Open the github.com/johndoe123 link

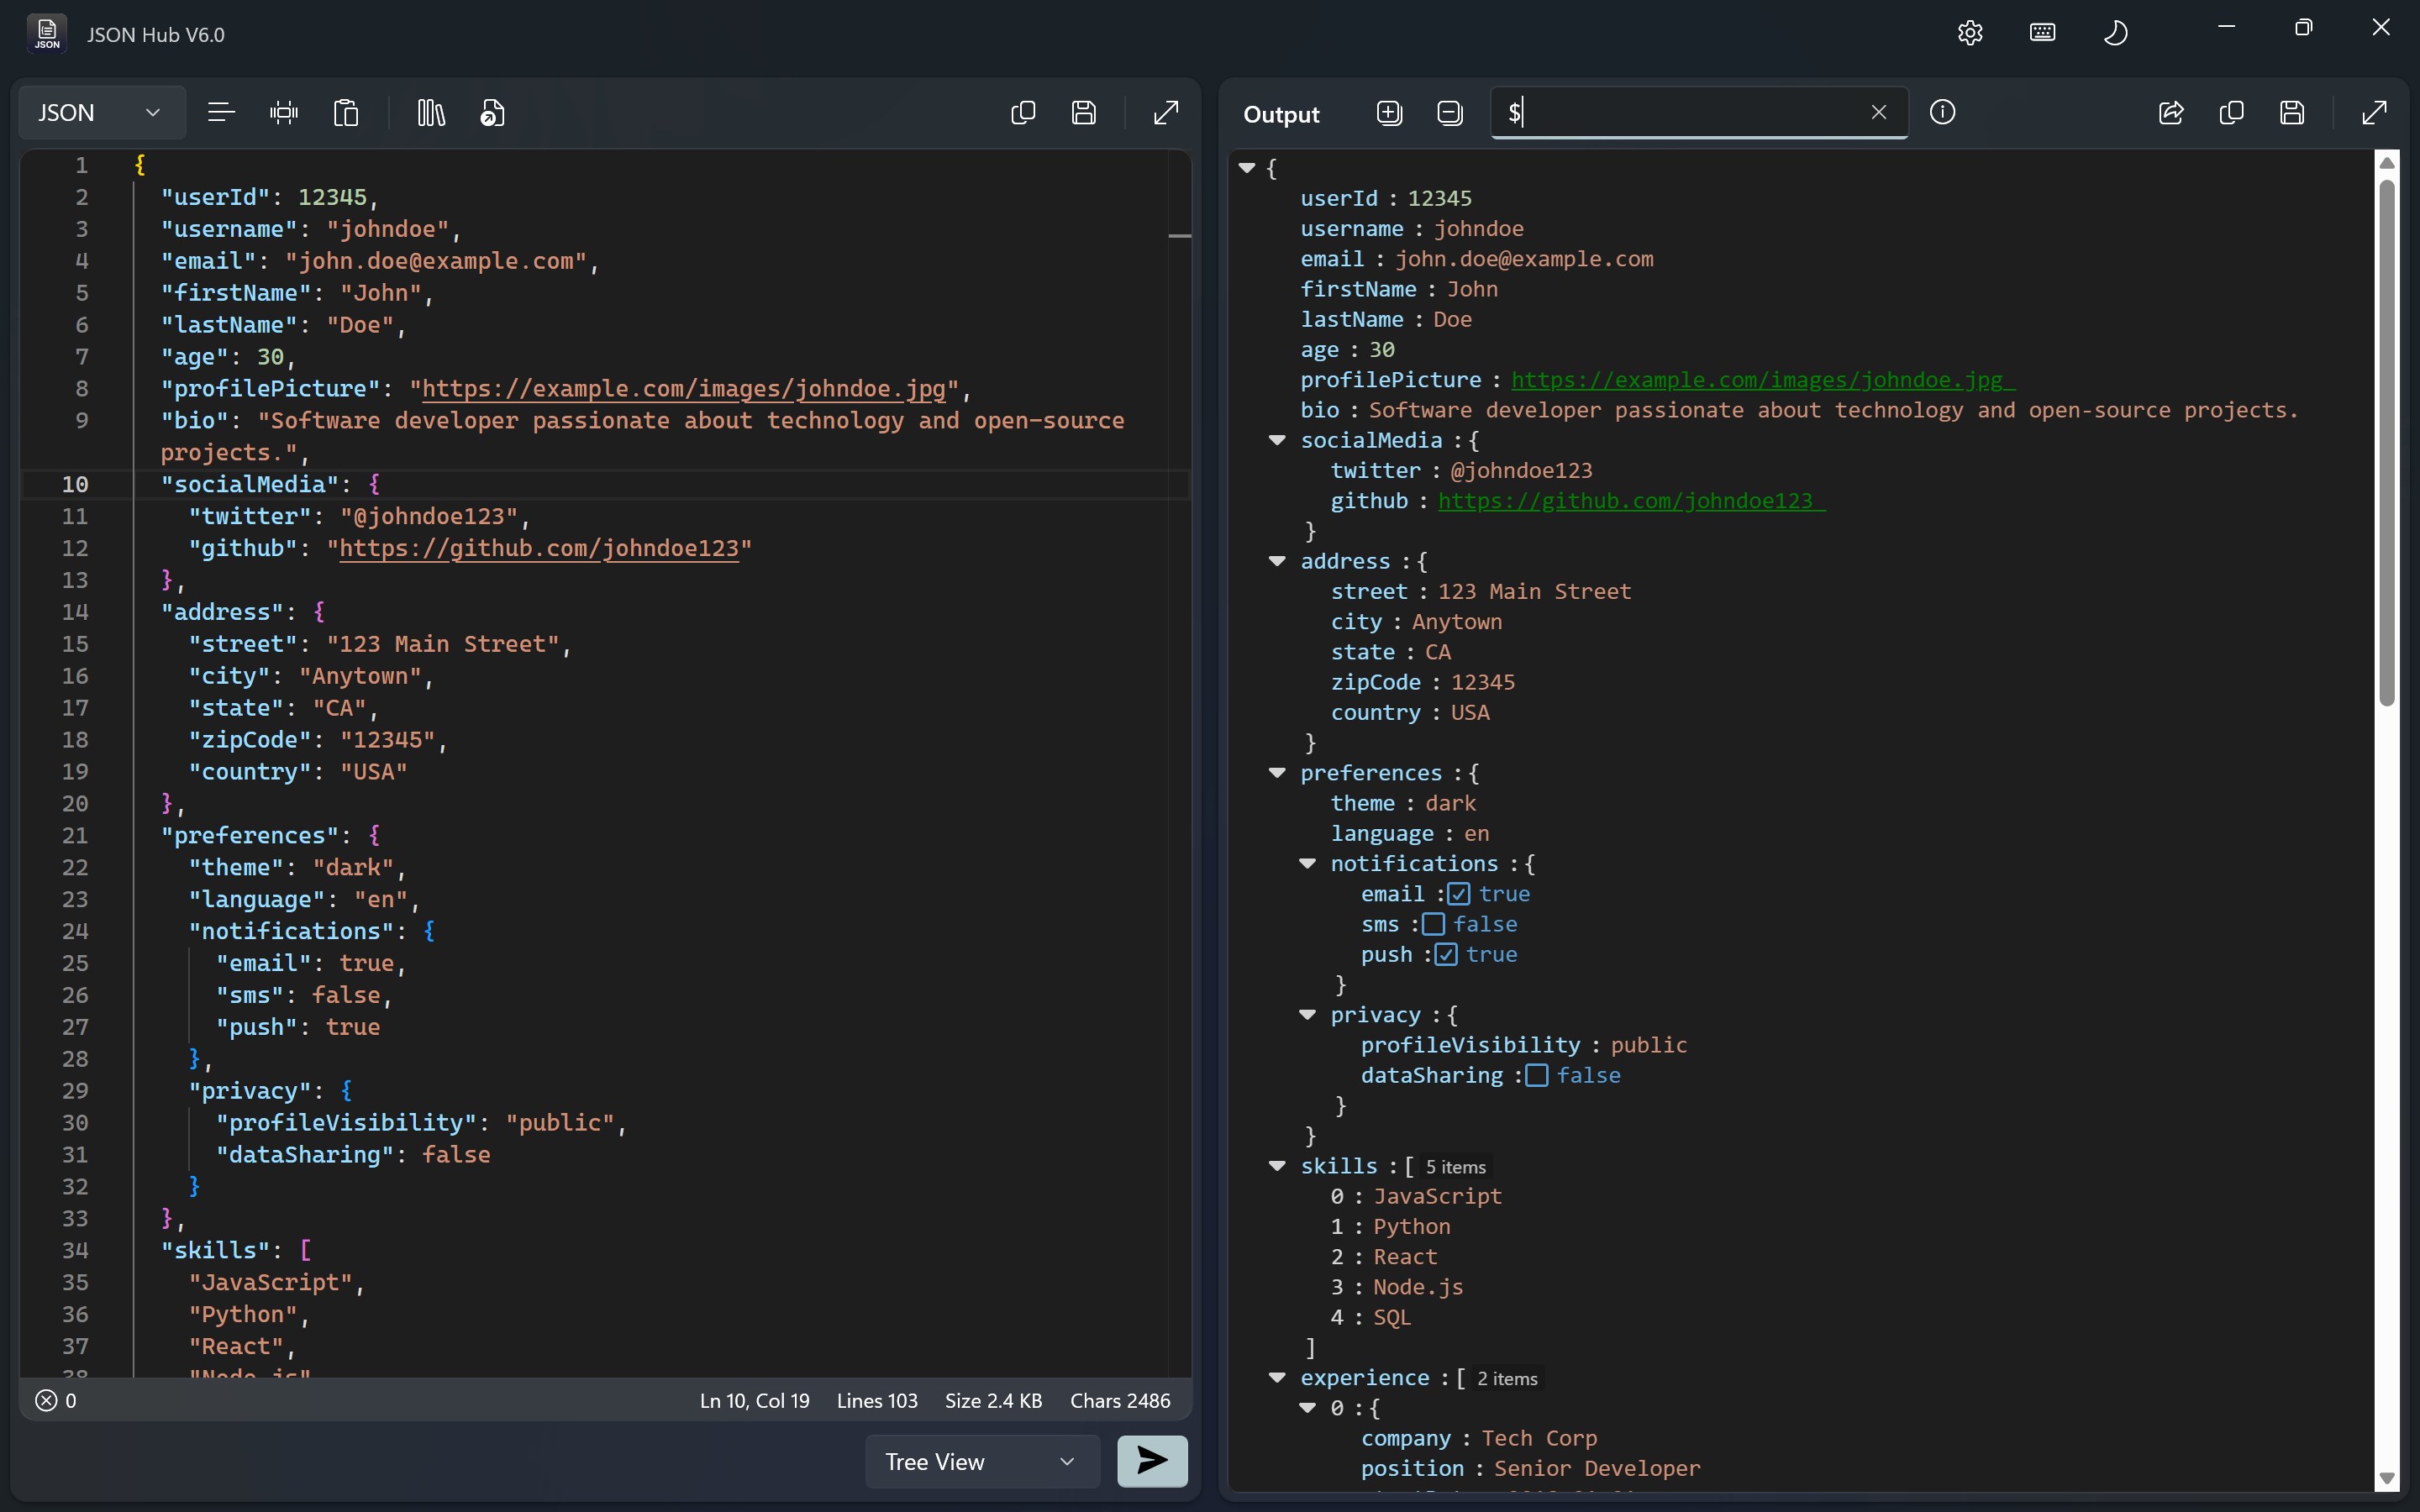[x=1630, y=501]
